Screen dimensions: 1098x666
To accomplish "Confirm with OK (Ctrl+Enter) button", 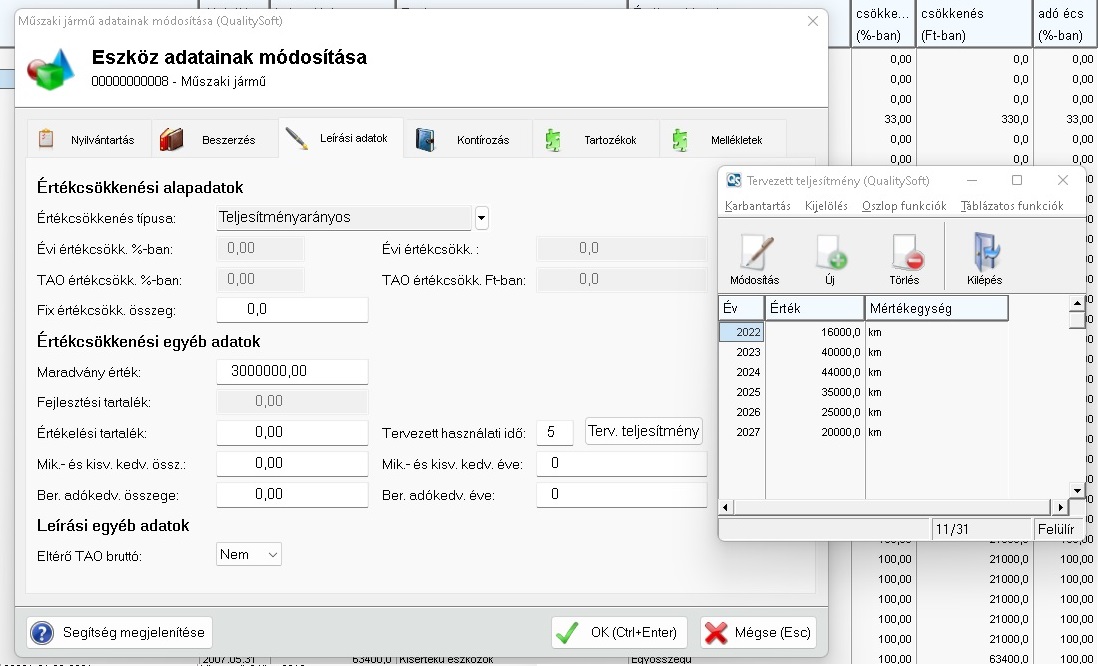I will (619, 632).
